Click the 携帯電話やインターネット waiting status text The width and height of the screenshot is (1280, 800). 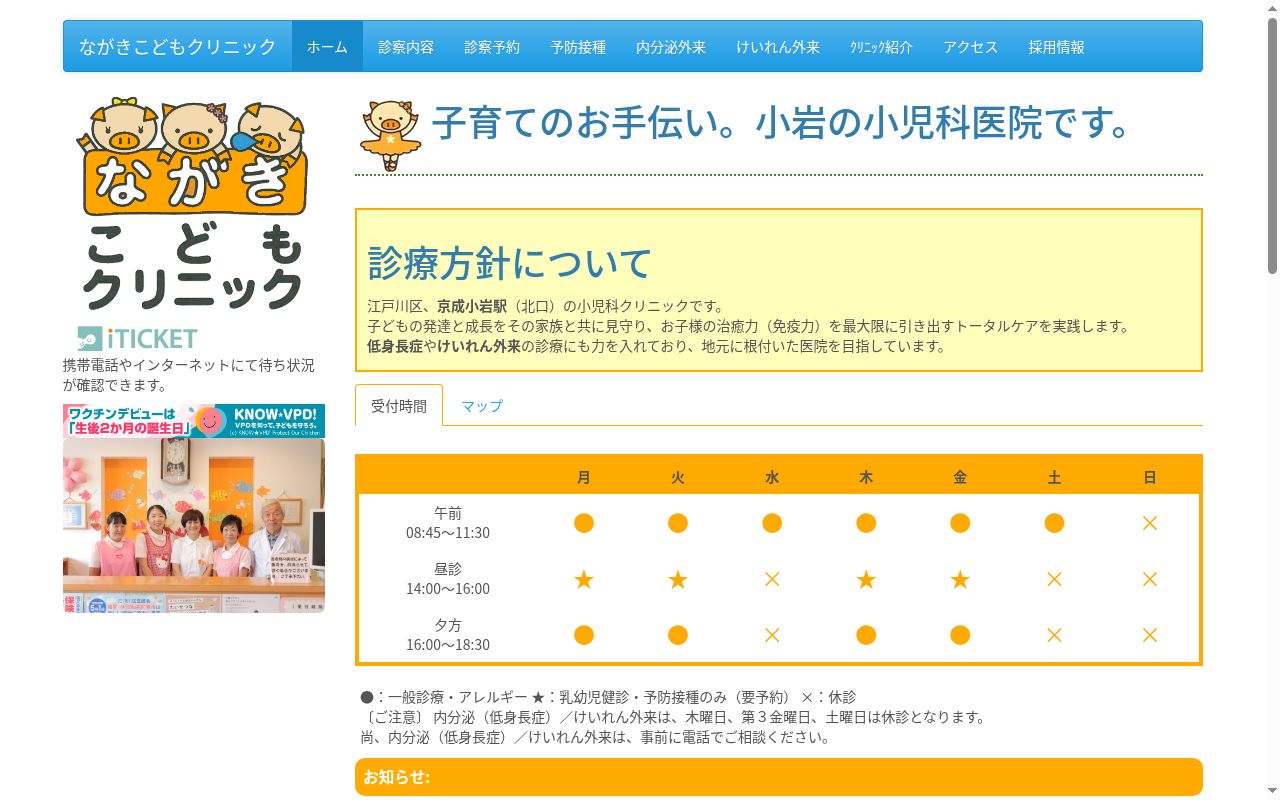pyautogui.click(x=189, y=375)
